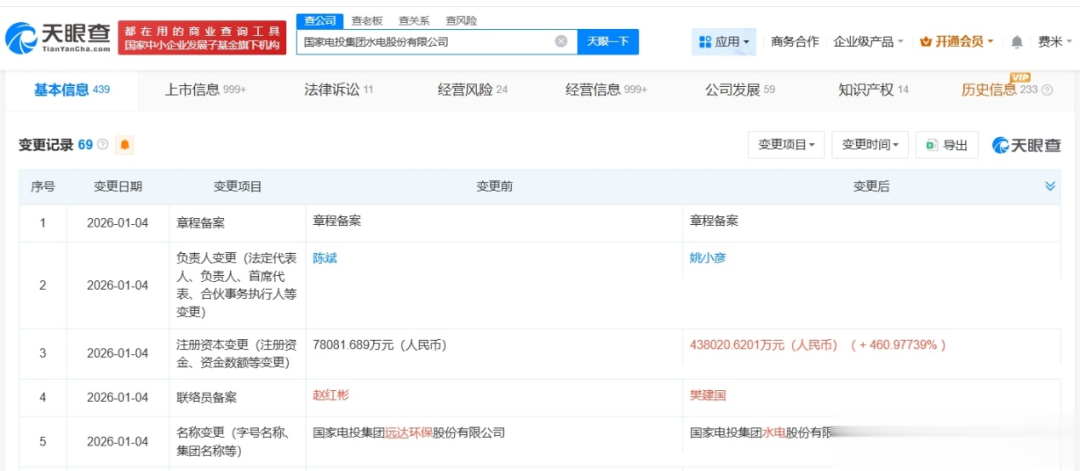The image size is (1080, 471).
Task: Open the 知识产权 tab
Action: coord(873,90)
